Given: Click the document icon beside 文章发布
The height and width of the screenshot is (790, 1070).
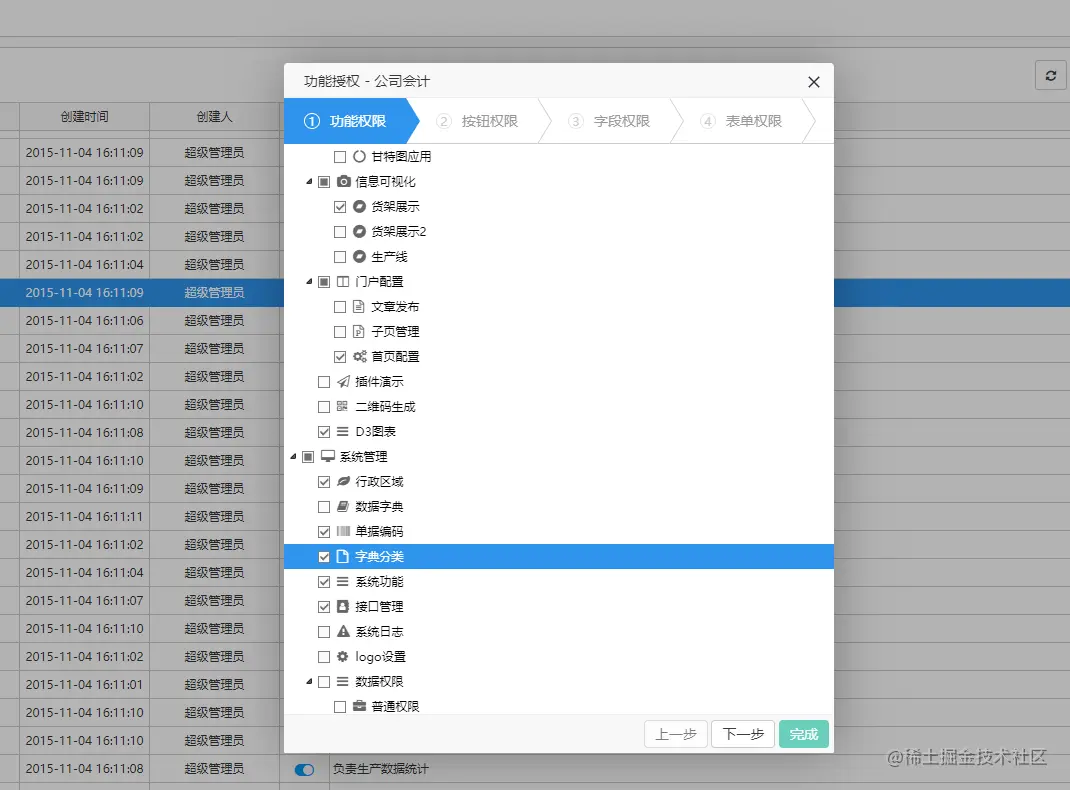Looking at the screenshot, I should tap(359, 306).
